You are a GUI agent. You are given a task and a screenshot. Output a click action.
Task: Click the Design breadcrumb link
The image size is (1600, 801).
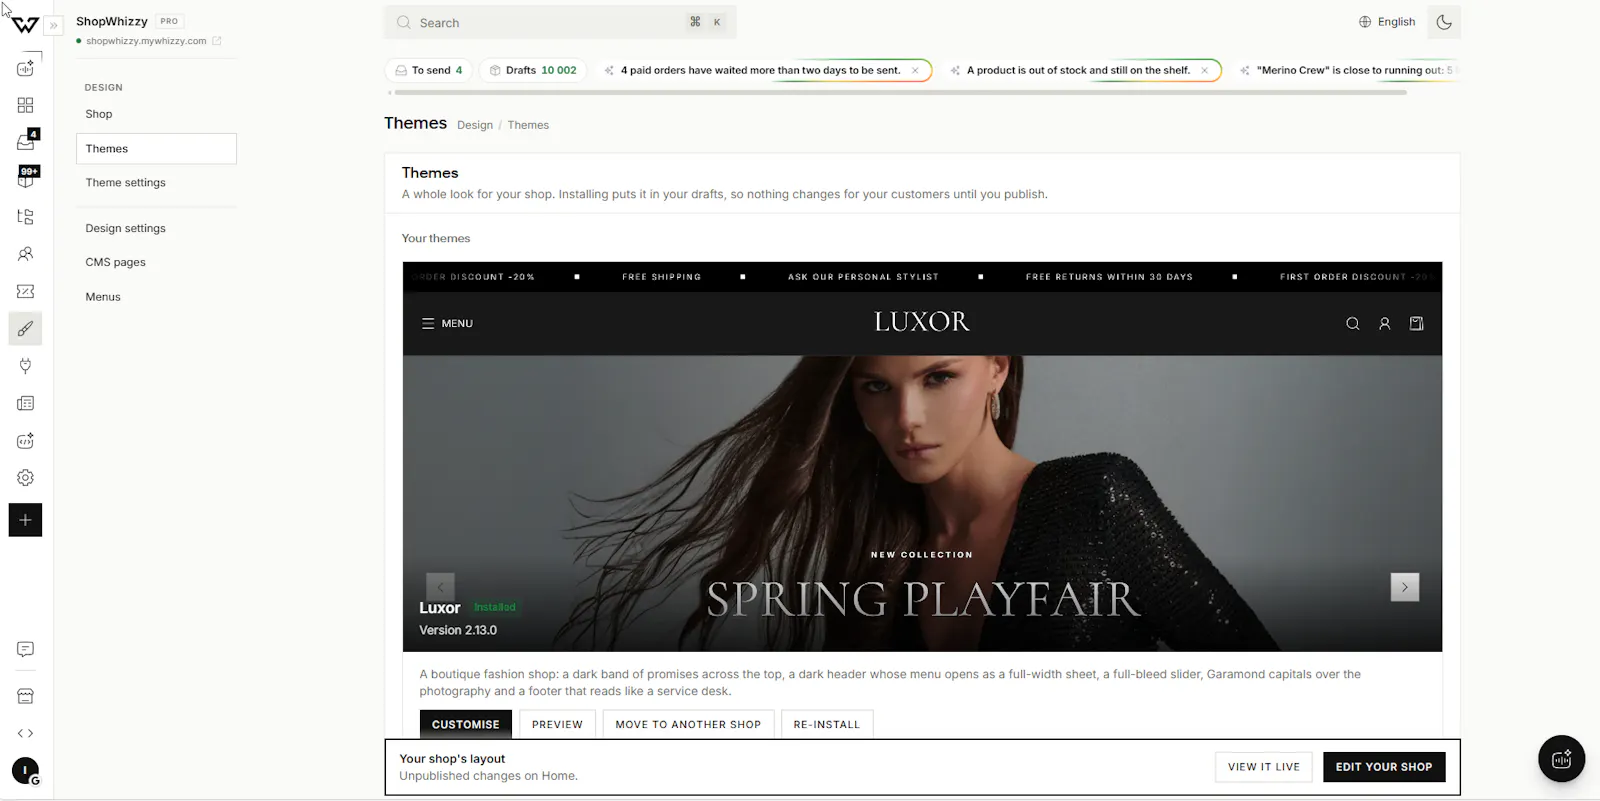click(475, 125)
